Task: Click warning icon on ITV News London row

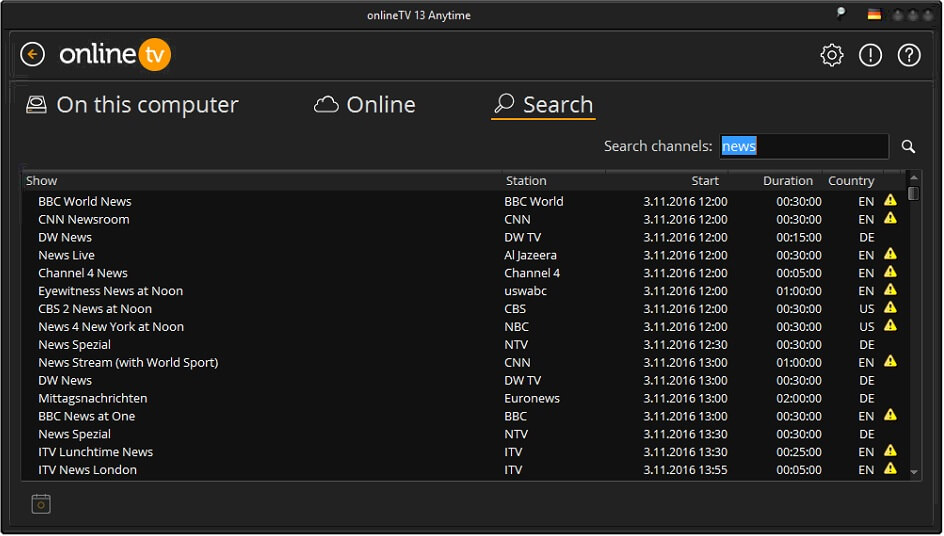Action: pos(890,469)
